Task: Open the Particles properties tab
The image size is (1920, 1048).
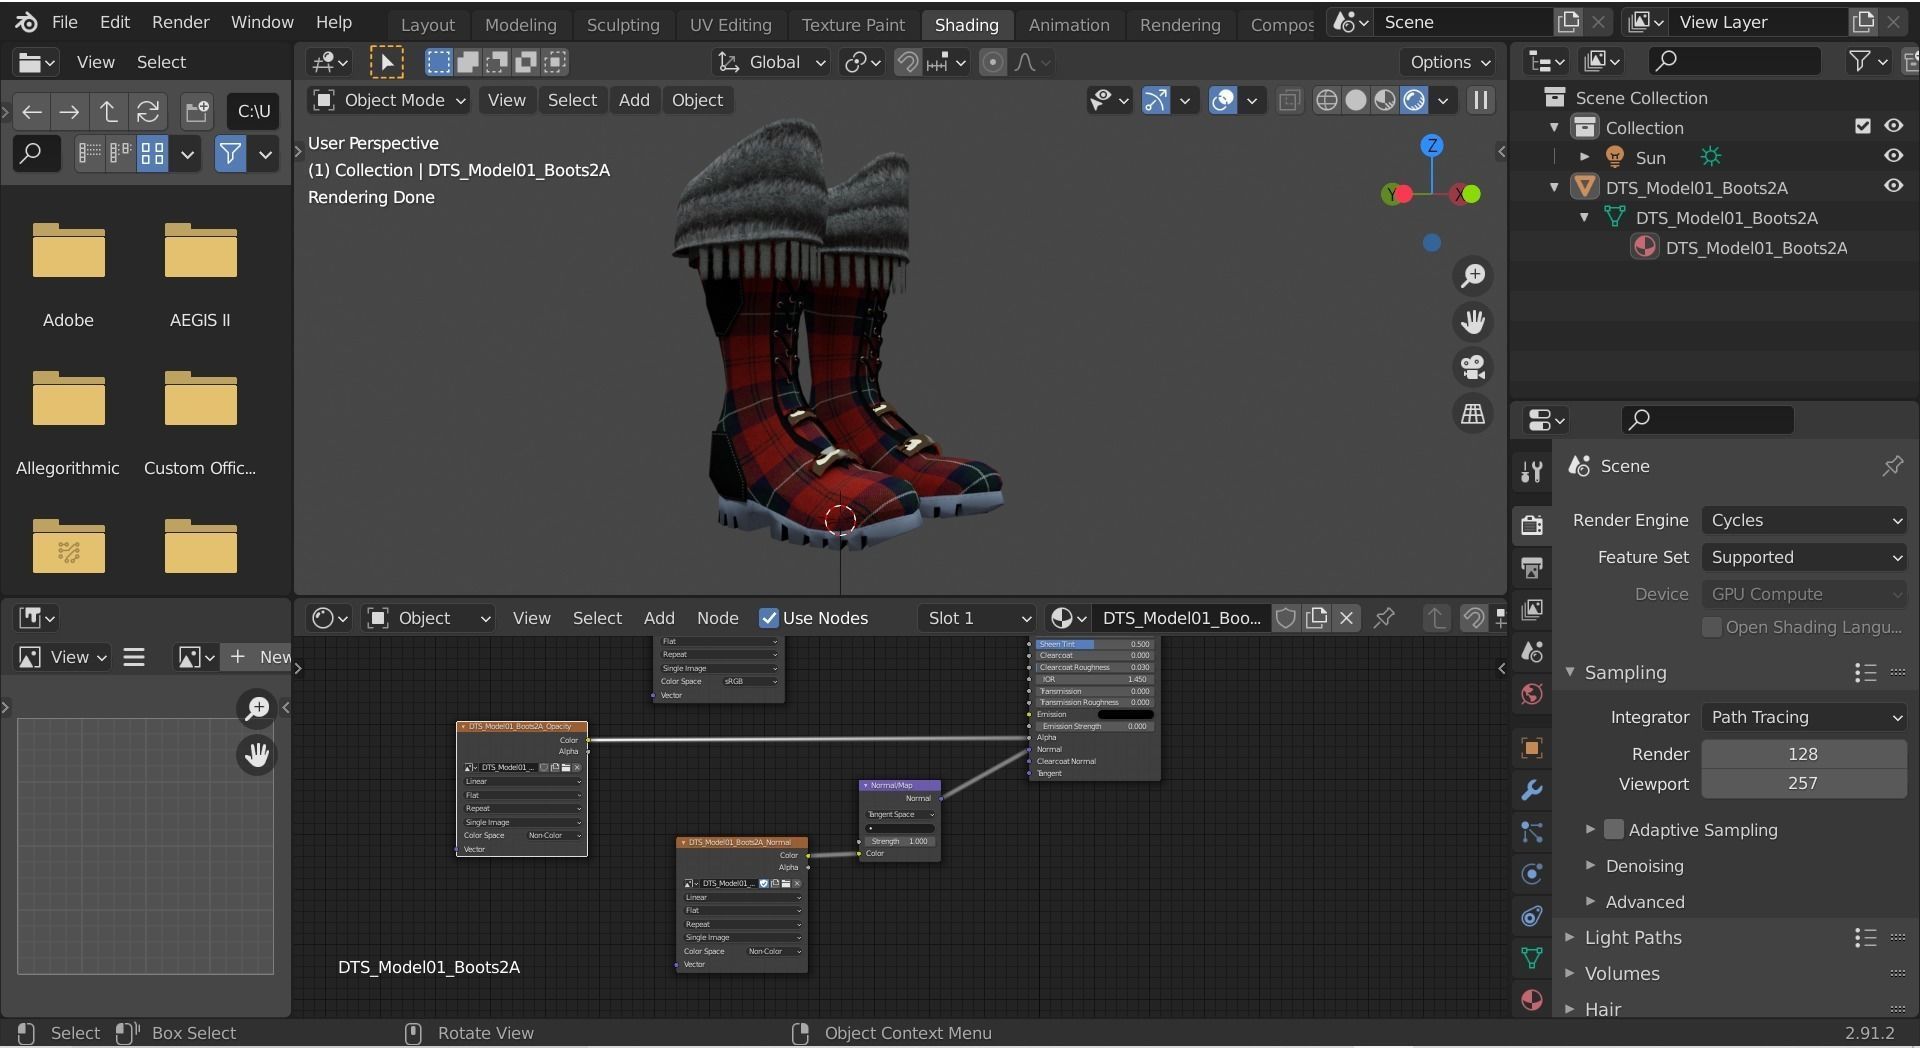Action: coord(1531,832)
